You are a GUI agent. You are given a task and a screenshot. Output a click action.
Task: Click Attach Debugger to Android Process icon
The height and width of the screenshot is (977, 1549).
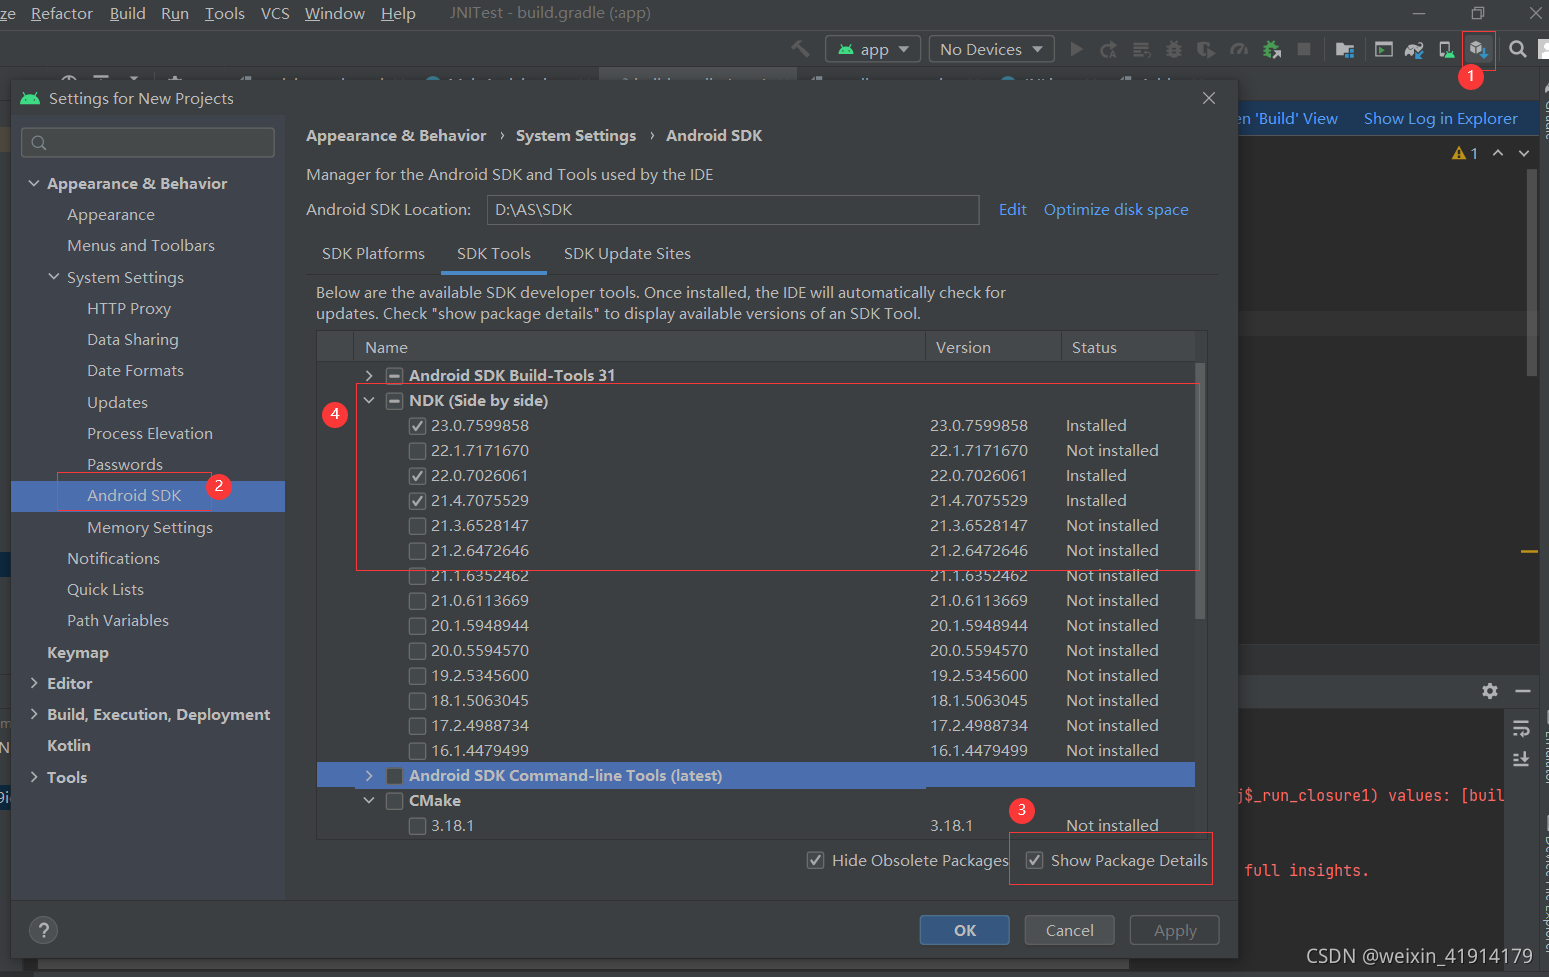1272,49
